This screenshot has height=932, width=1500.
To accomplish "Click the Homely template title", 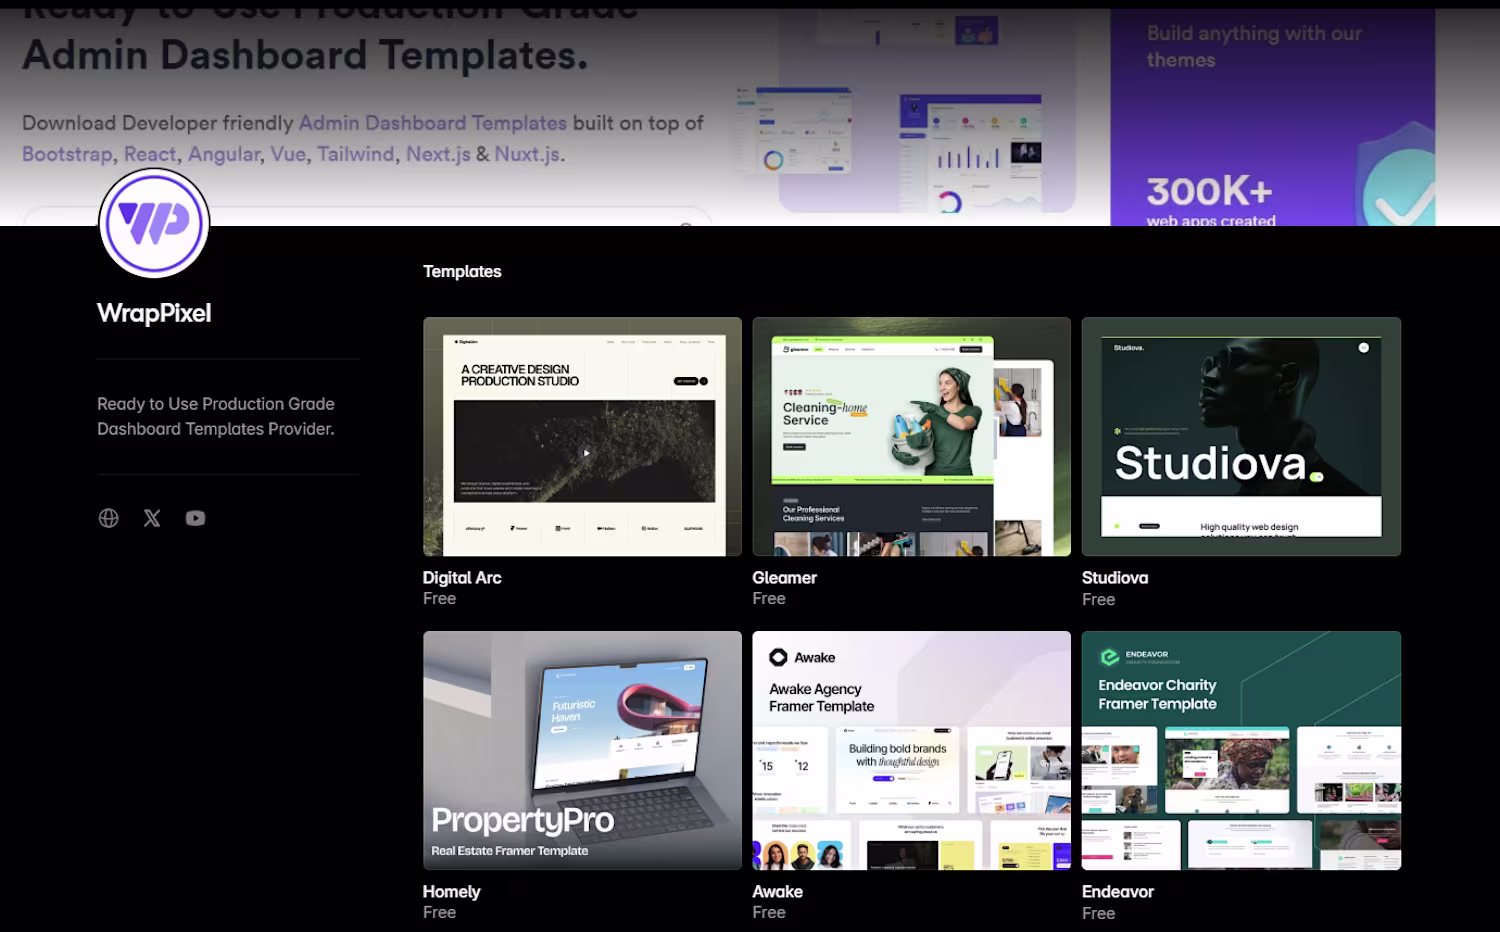I will (x=451, y=892).
